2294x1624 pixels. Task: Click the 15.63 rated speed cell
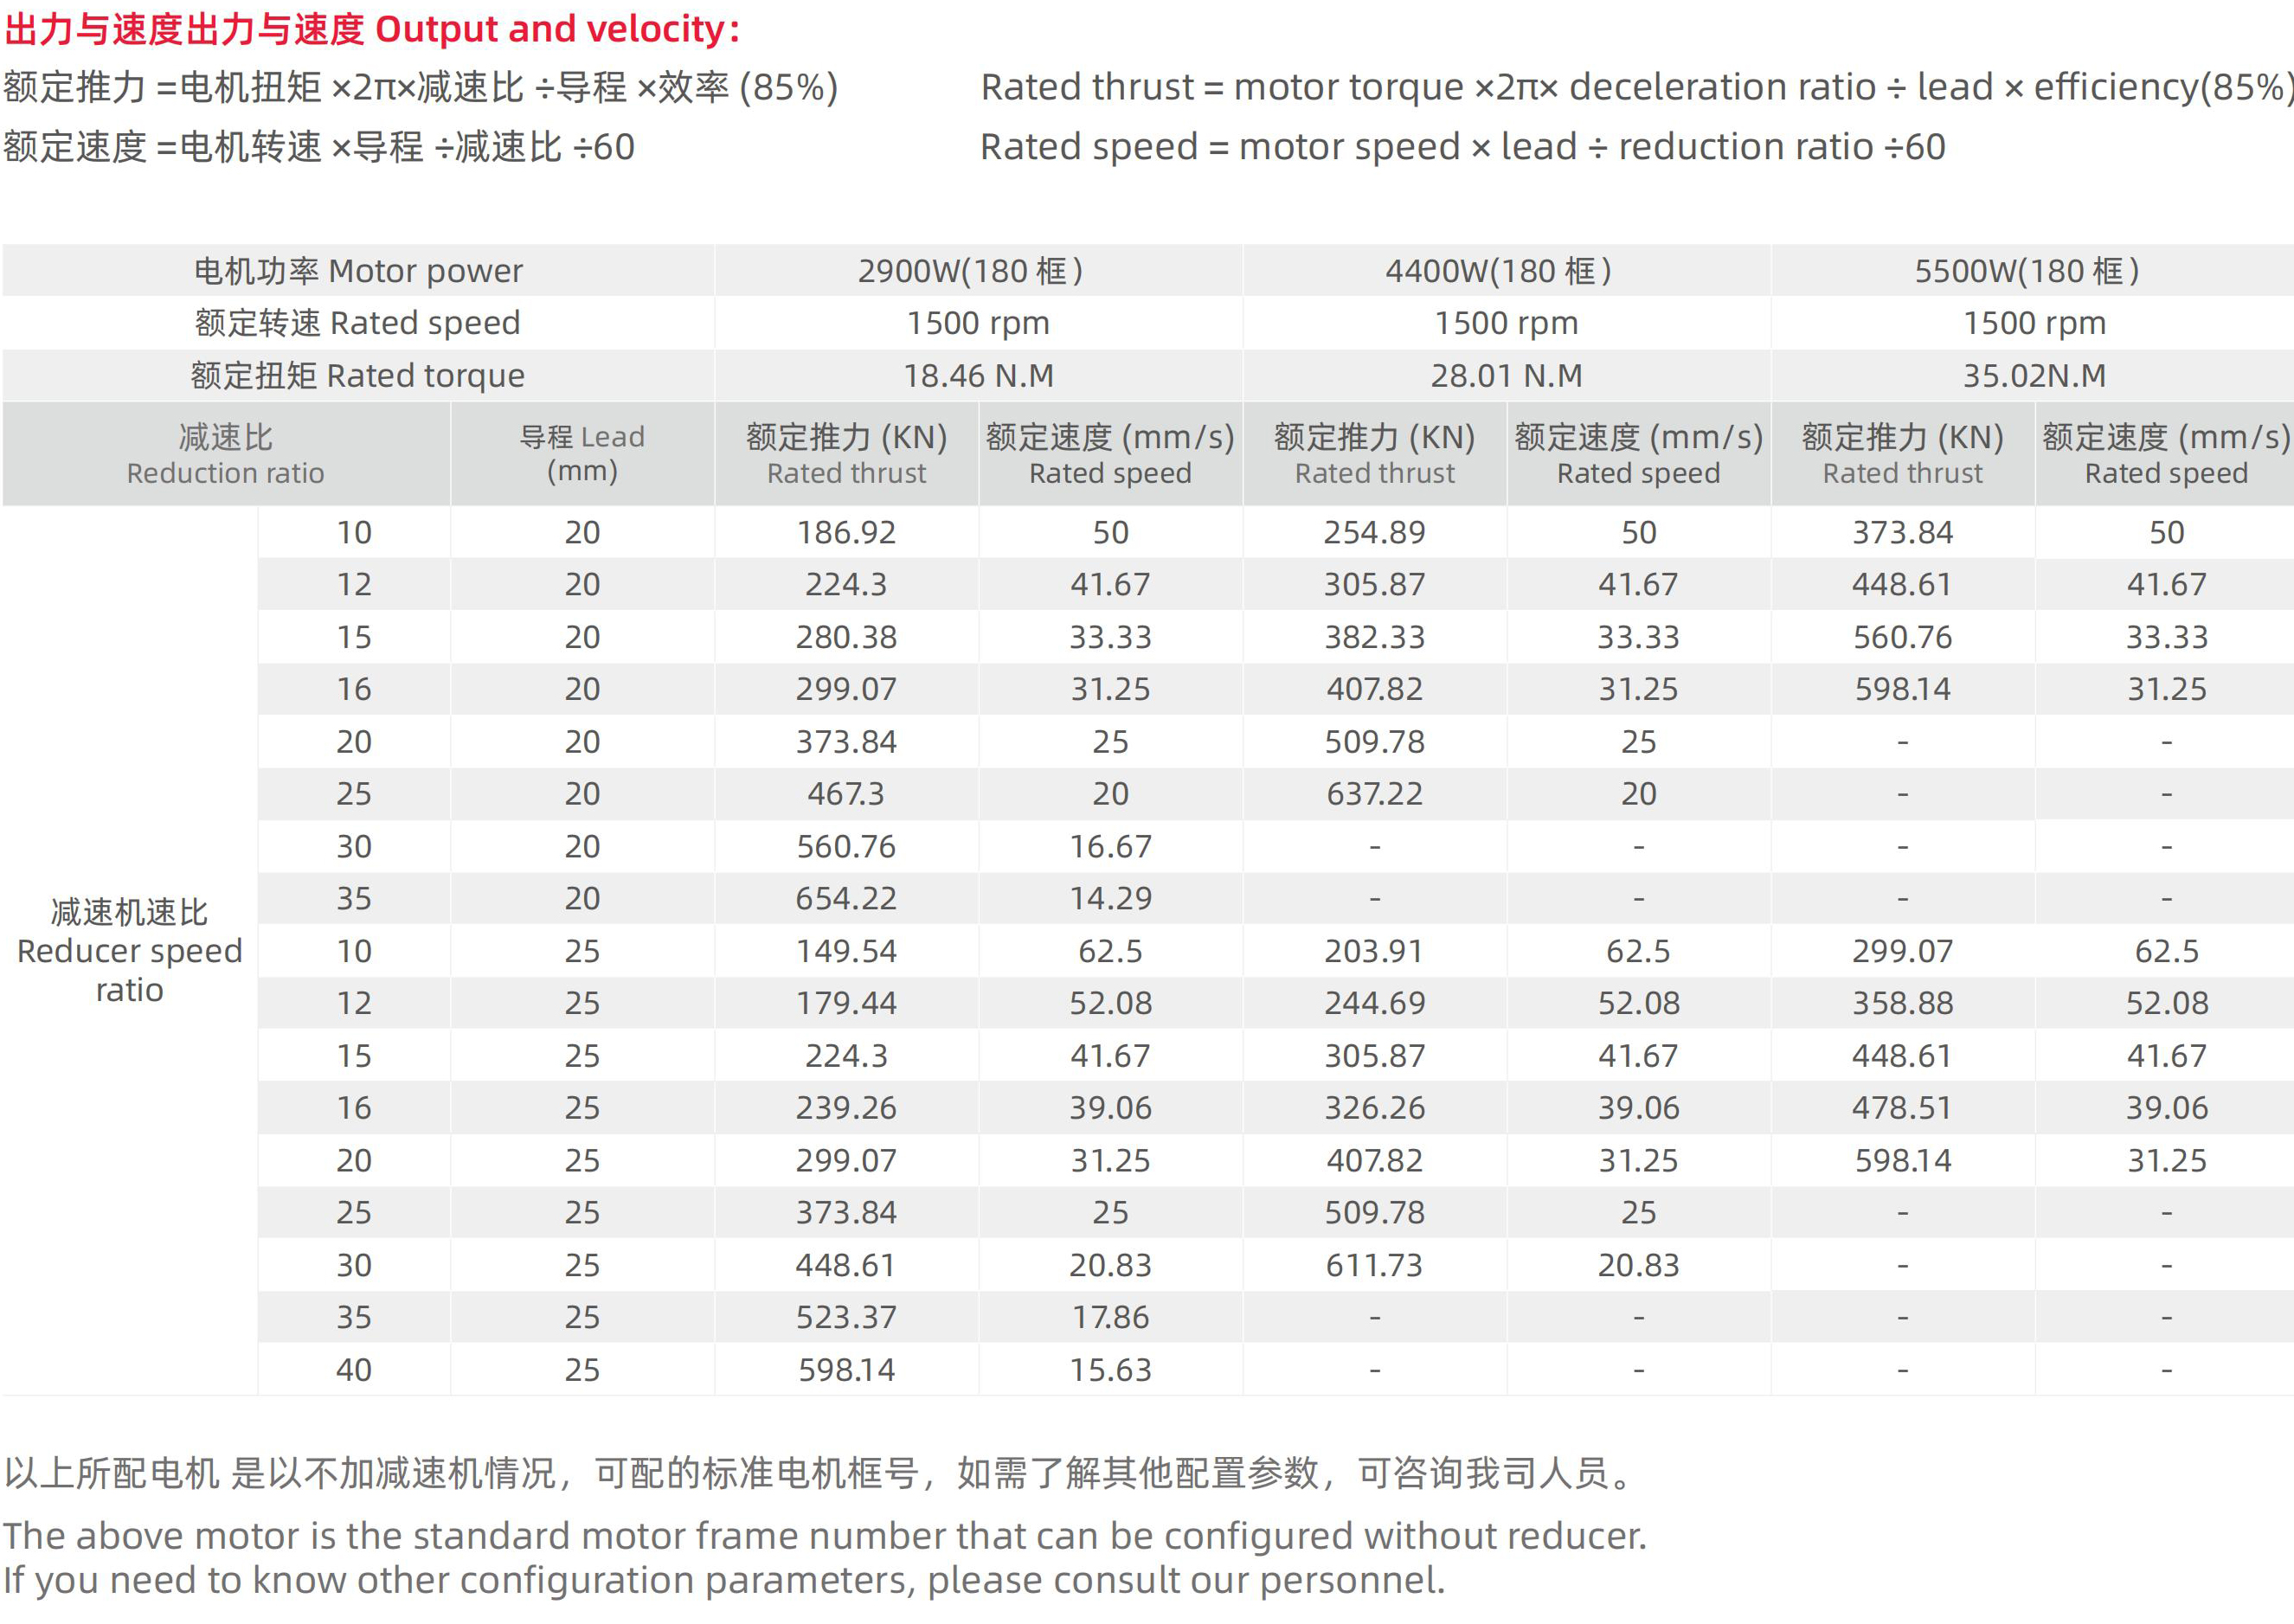pyautogui.click(x=1110, y=1370)
